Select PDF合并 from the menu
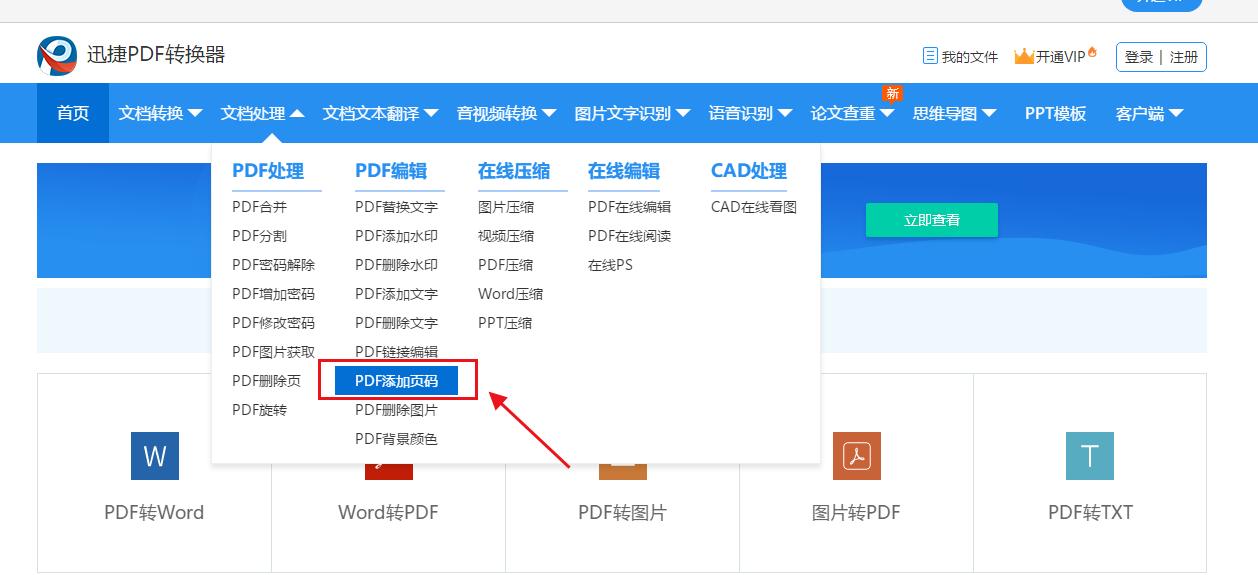This screenshot has width=1258, height=575. click(259, 207)
